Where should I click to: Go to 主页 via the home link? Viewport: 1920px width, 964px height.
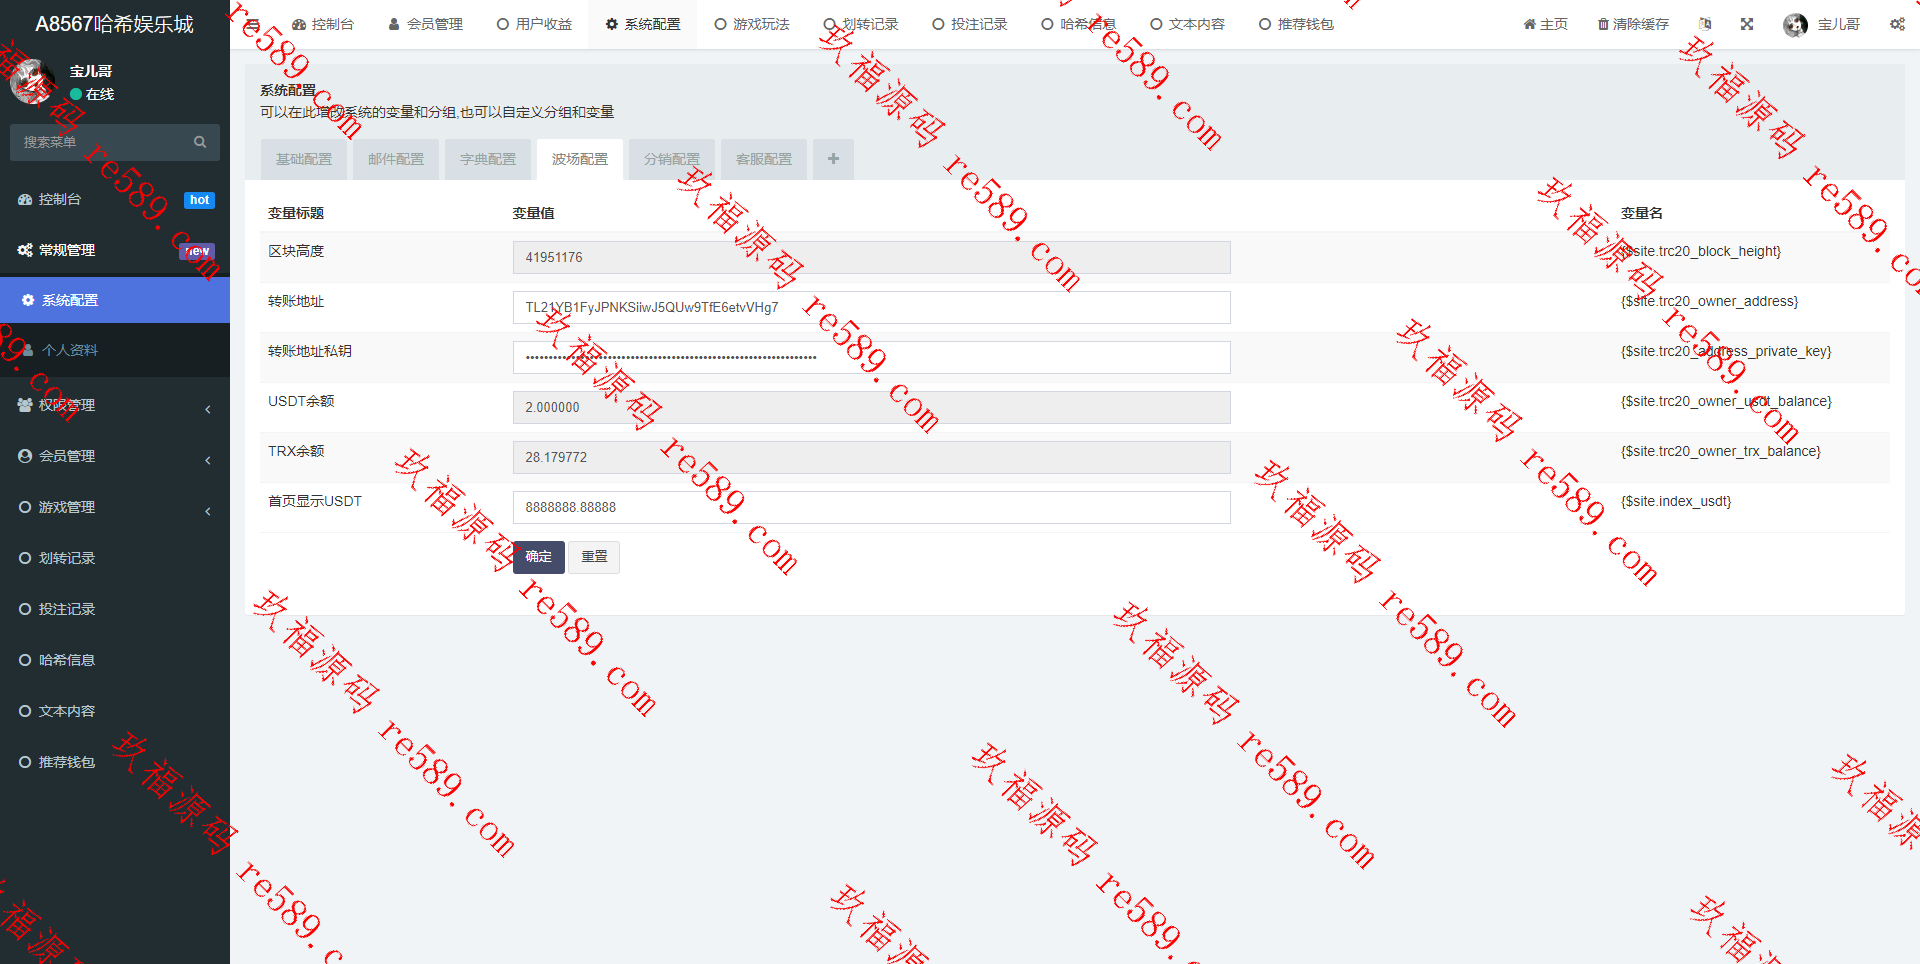point(1546,24)
